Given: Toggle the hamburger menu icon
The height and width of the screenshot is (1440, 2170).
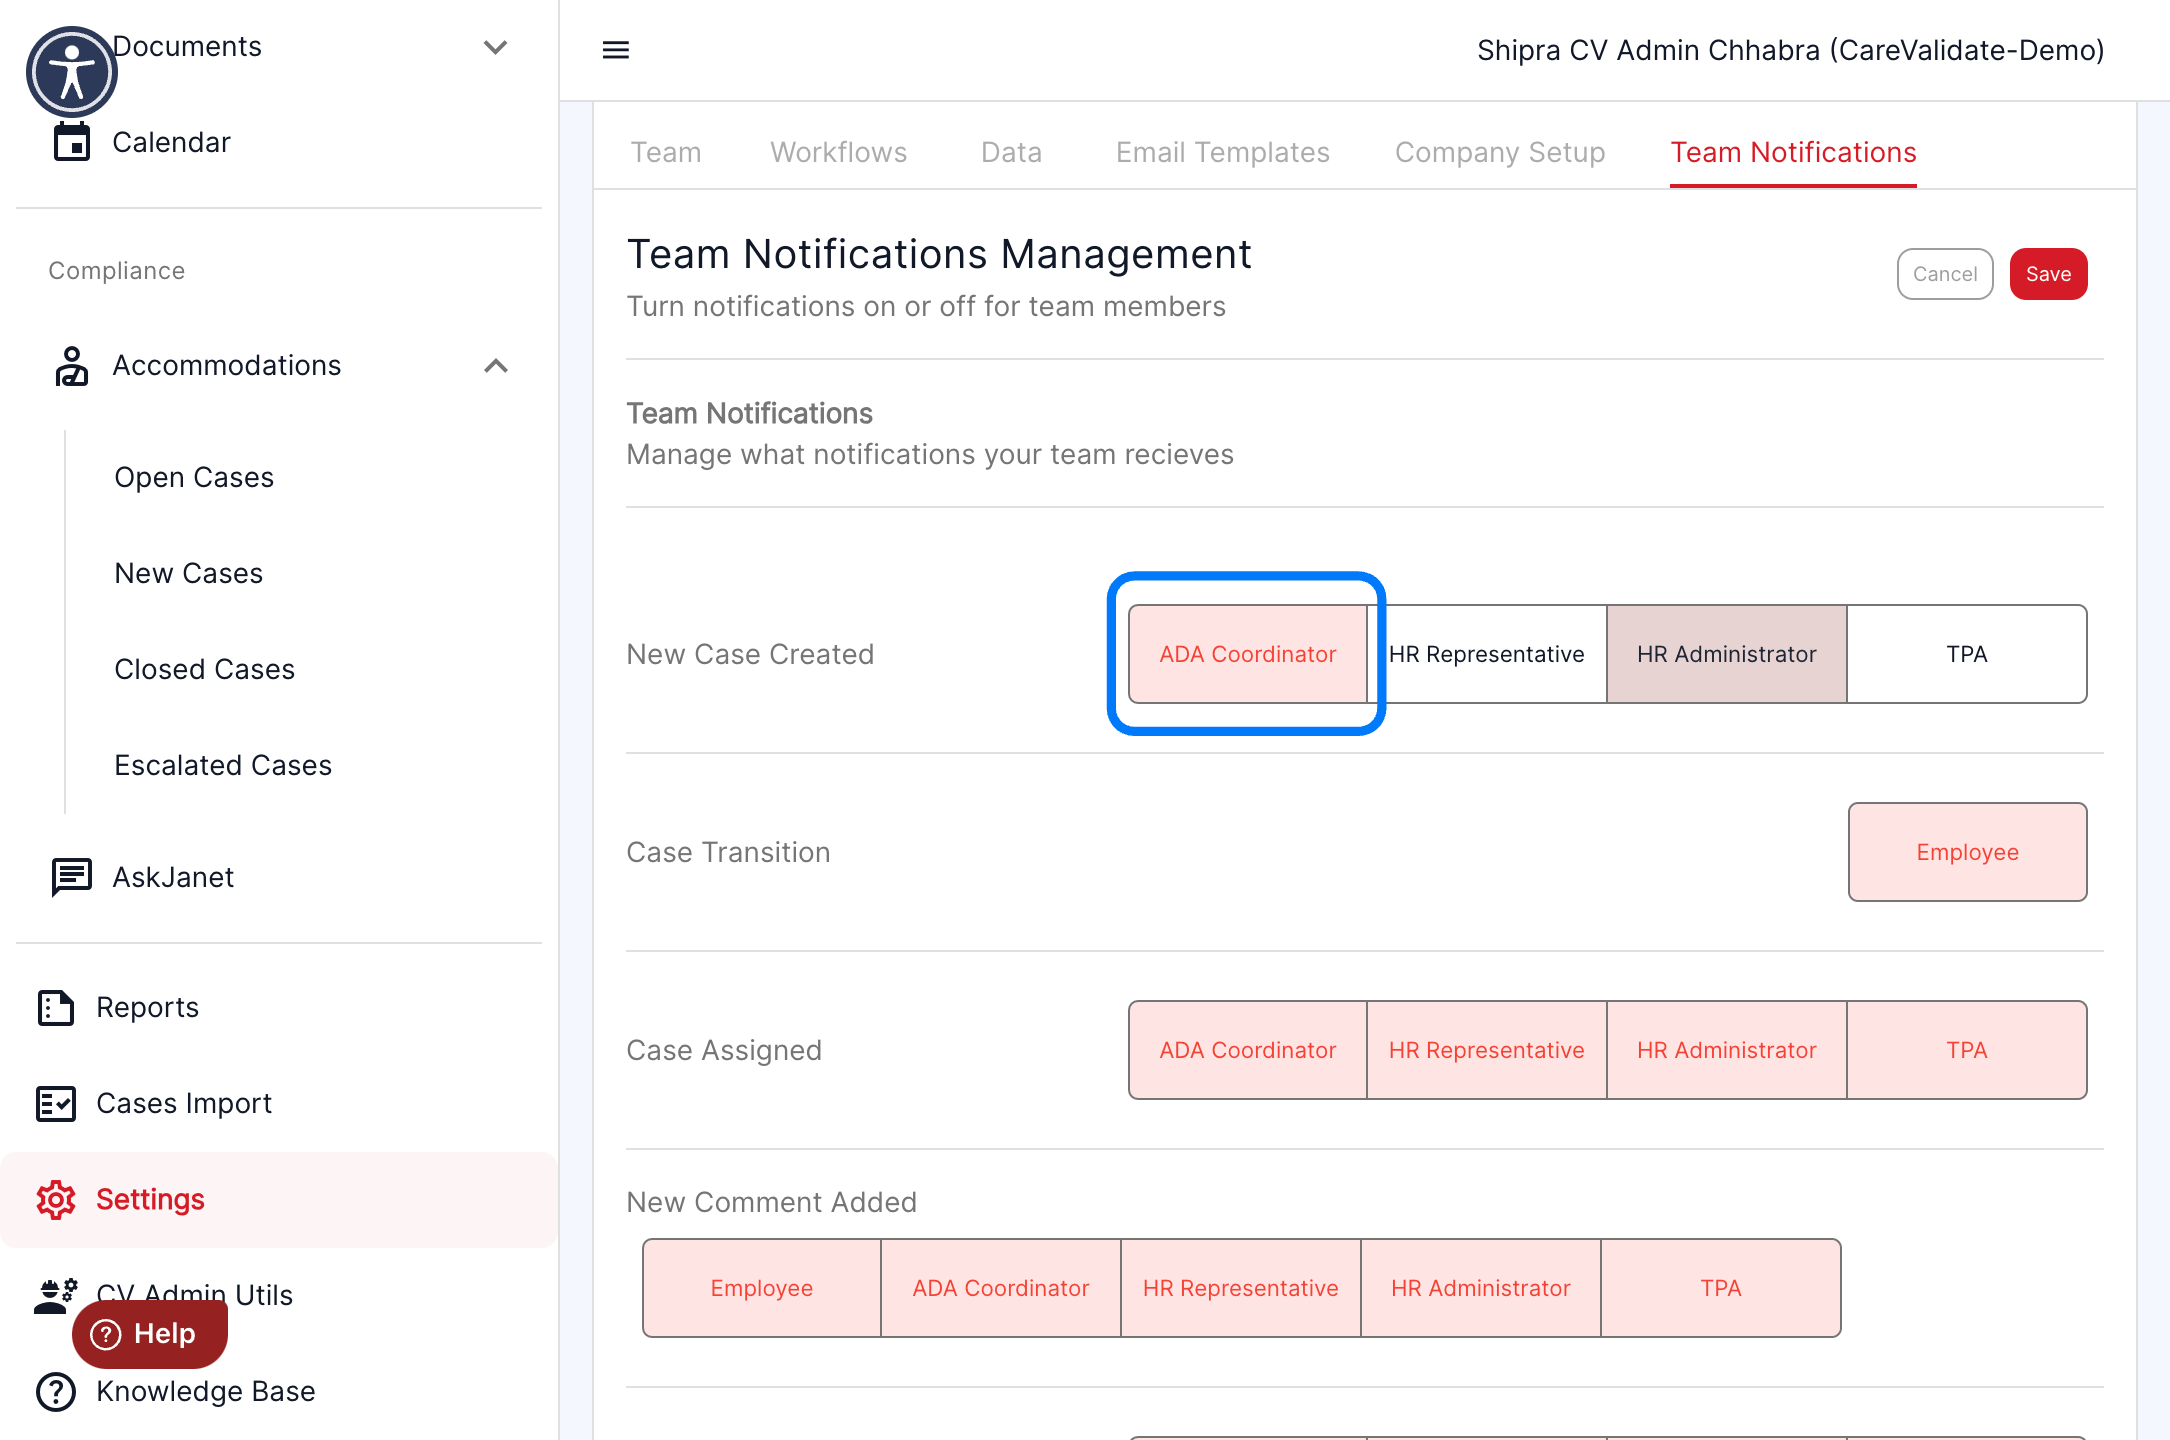Looking at the screenshot, I should pyautogui.click(x=616, y=50).
